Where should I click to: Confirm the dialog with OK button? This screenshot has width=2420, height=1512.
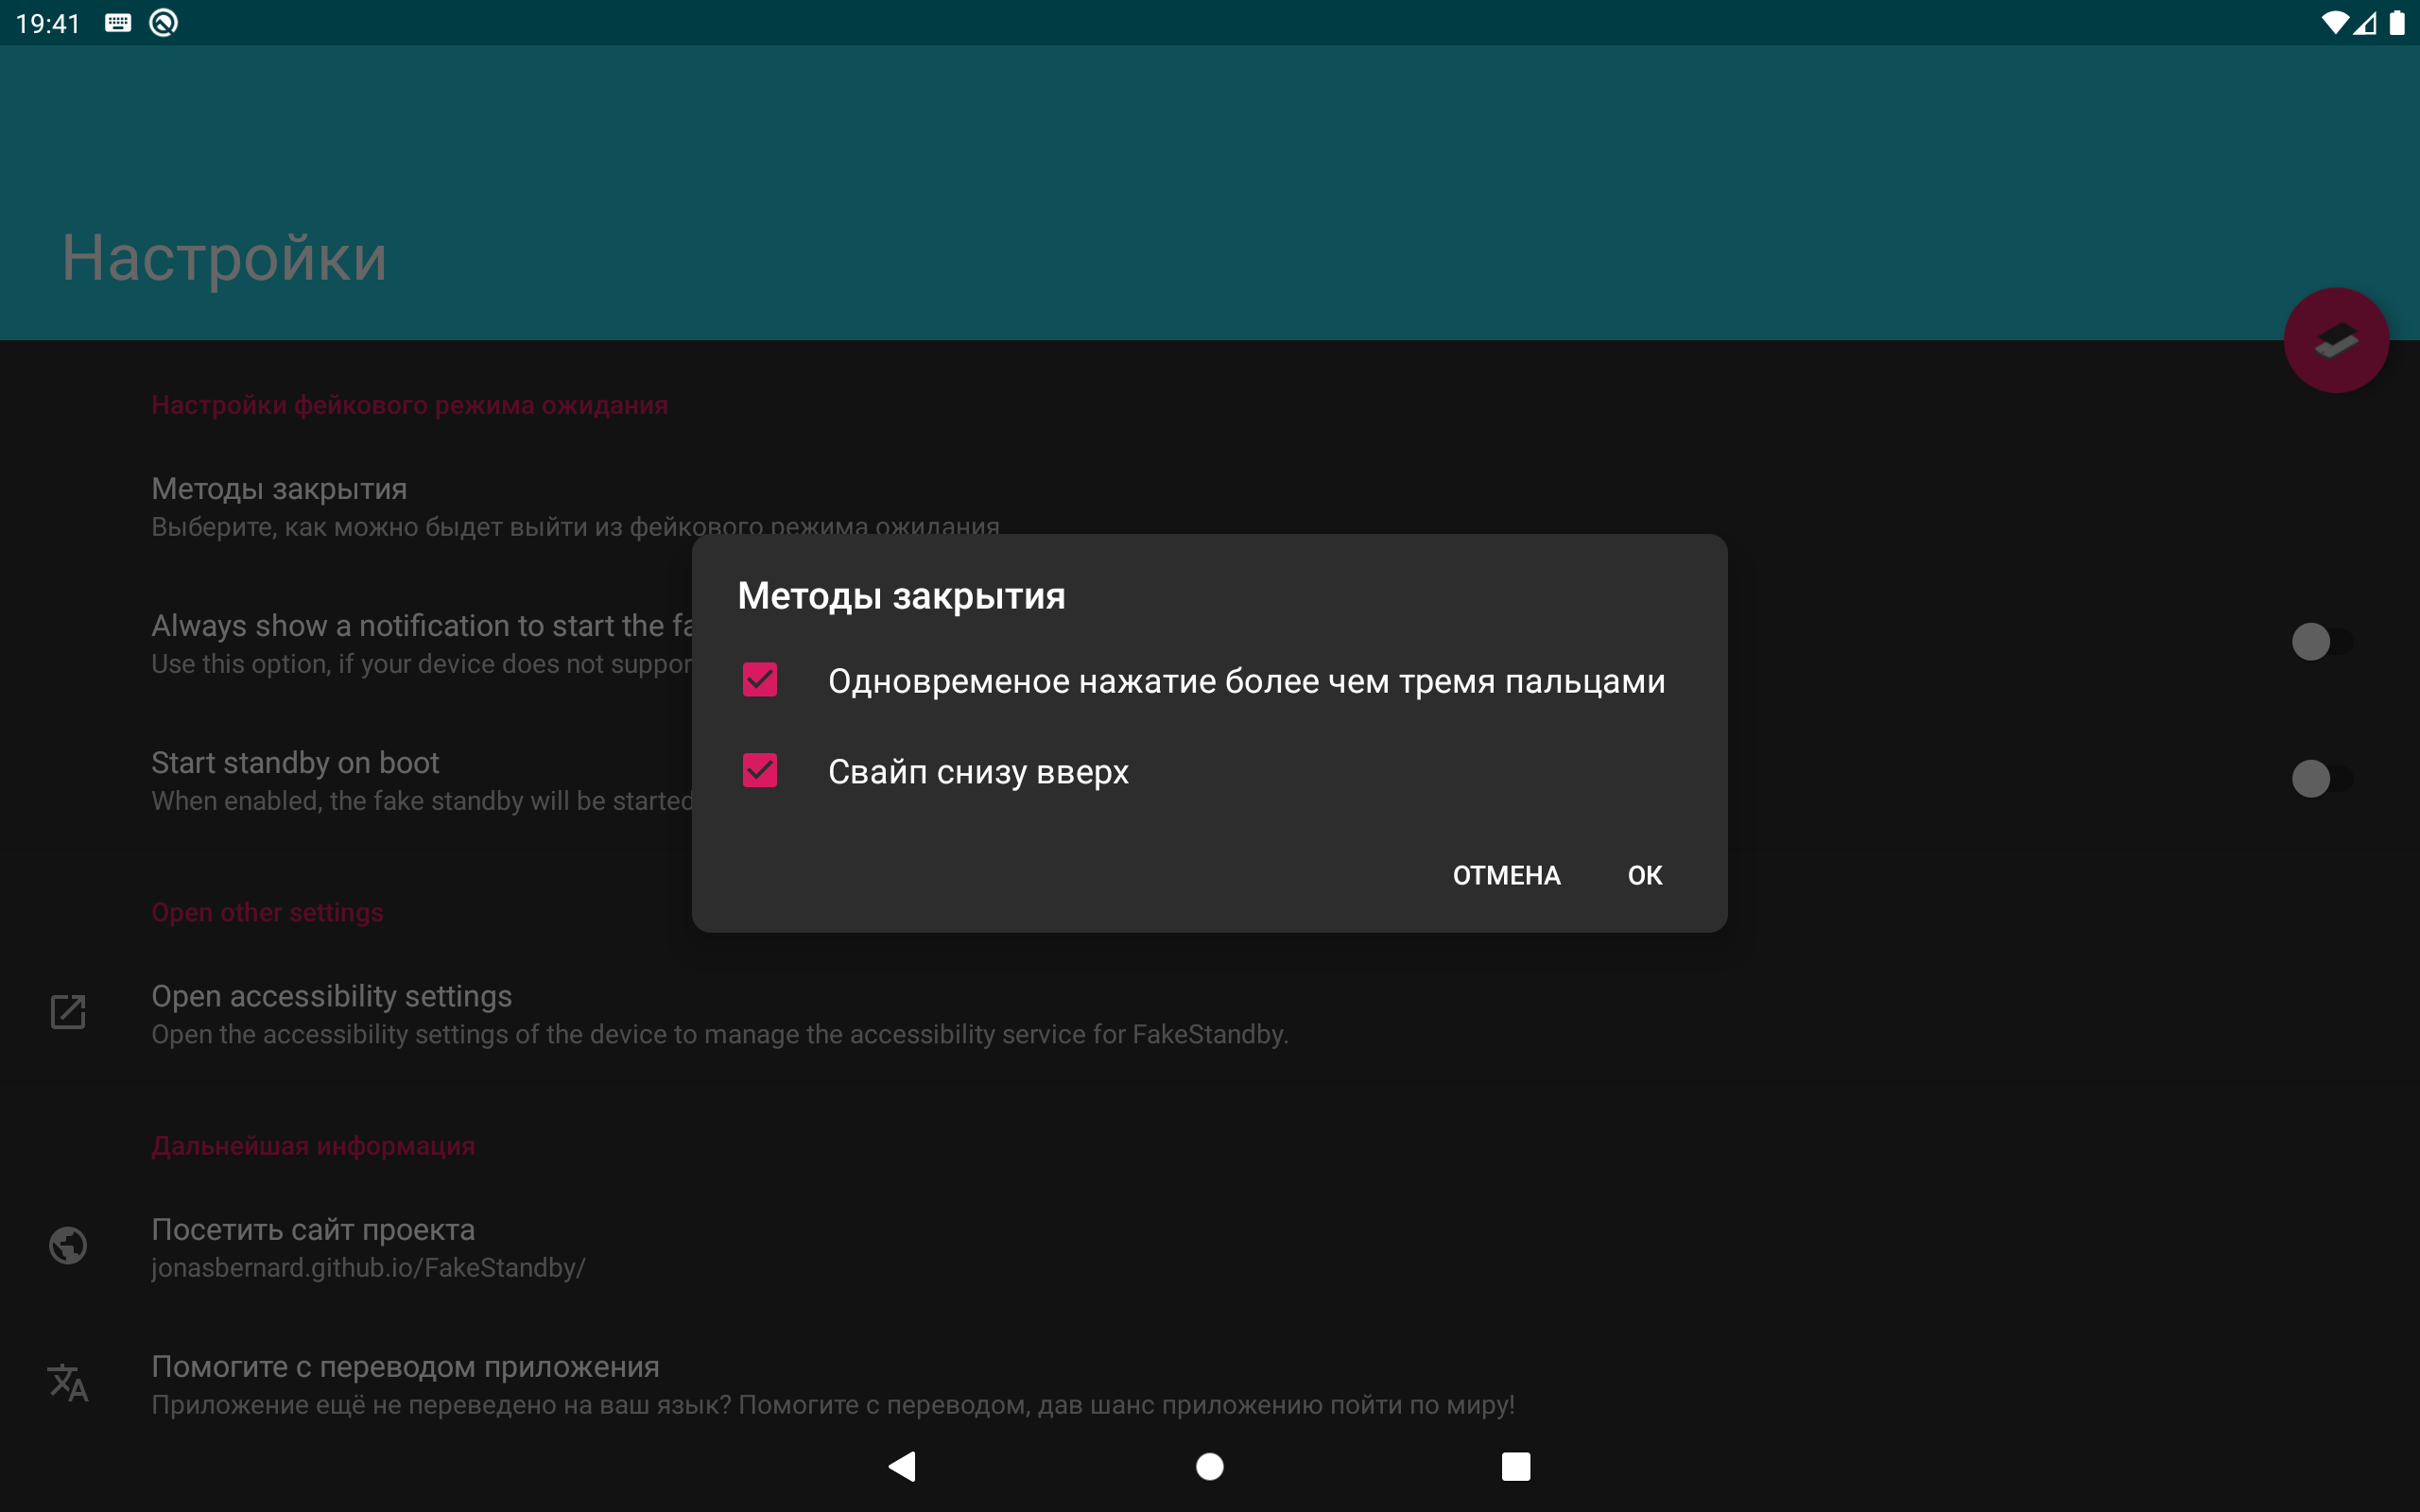click(1644, 875)
